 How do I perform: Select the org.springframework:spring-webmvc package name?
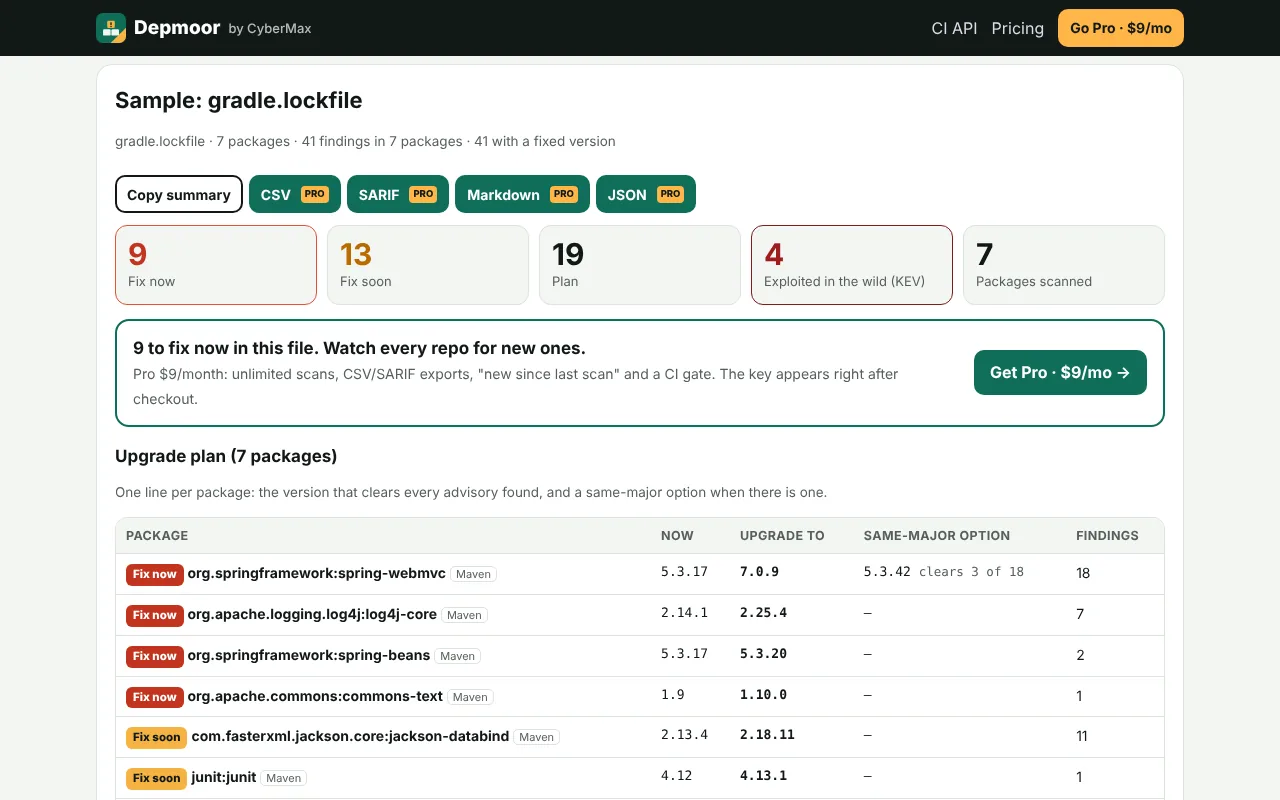pos(316,573)
